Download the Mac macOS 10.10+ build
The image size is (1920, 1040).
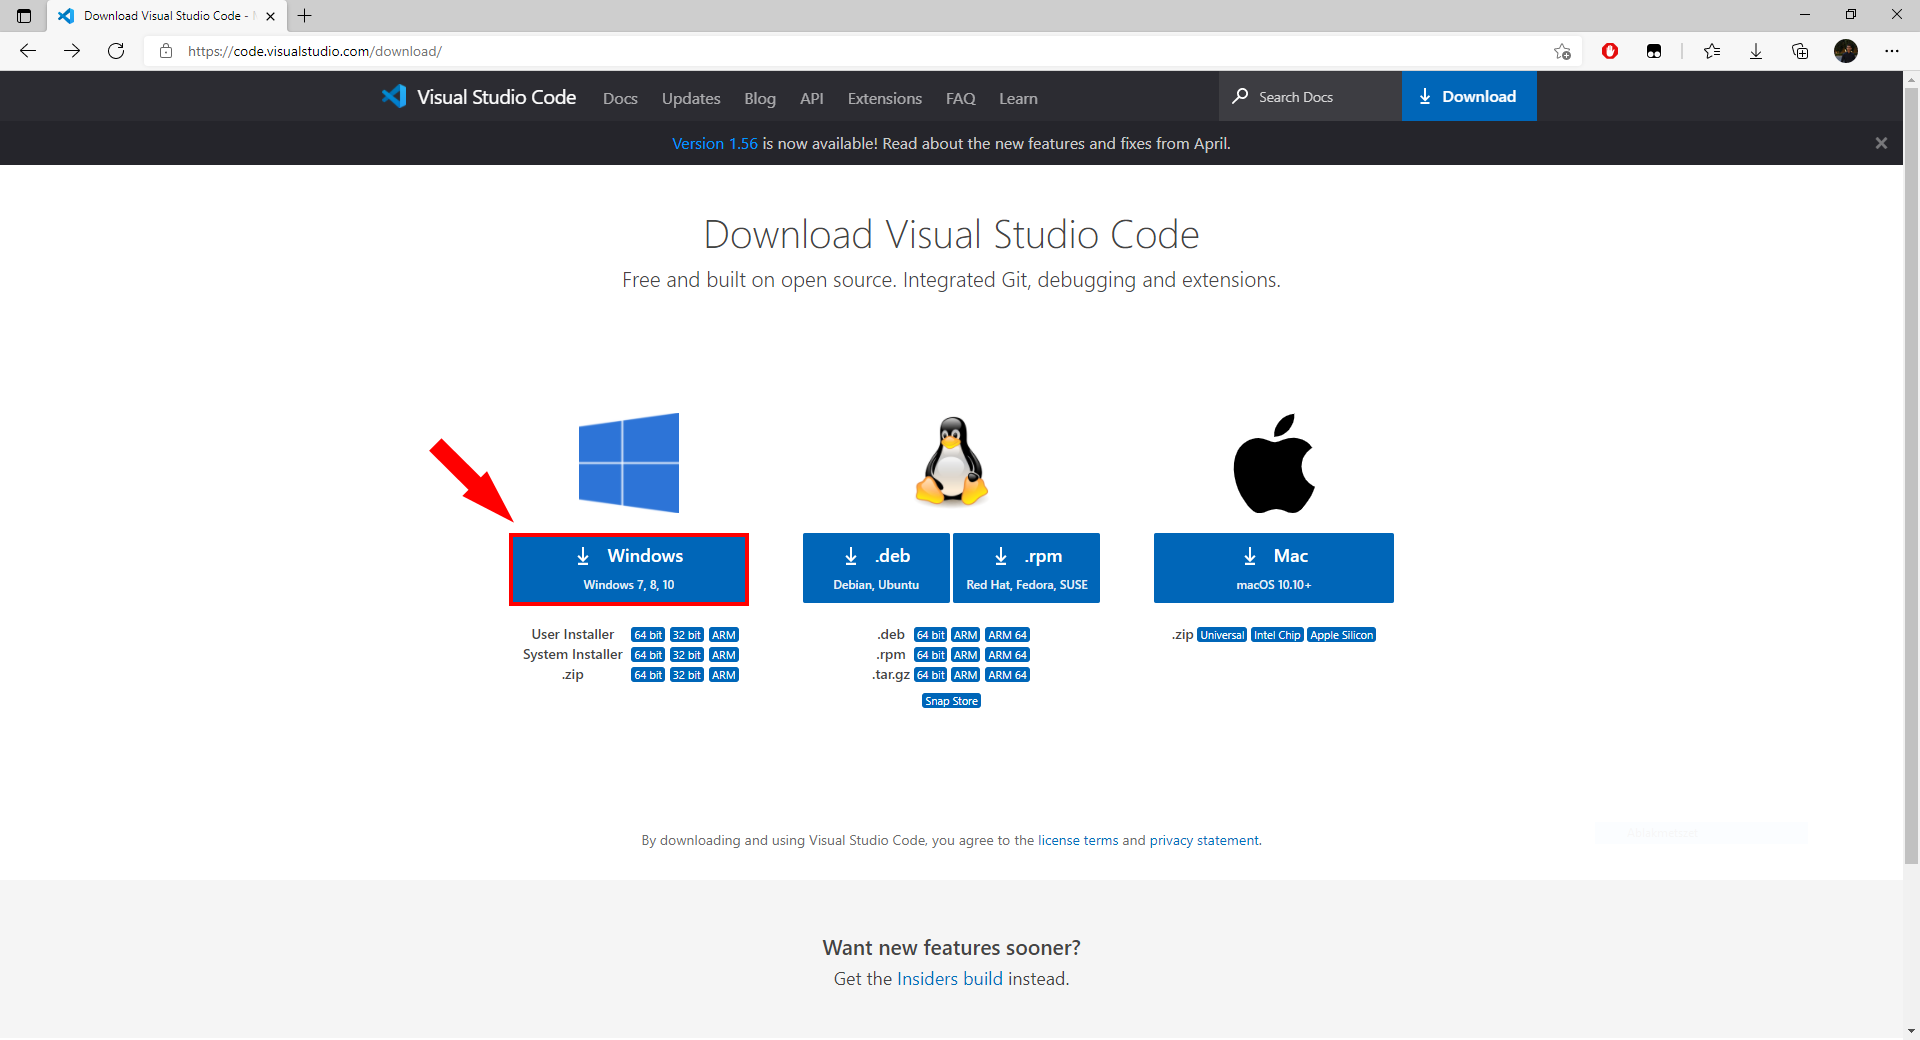click(1274, 568)
